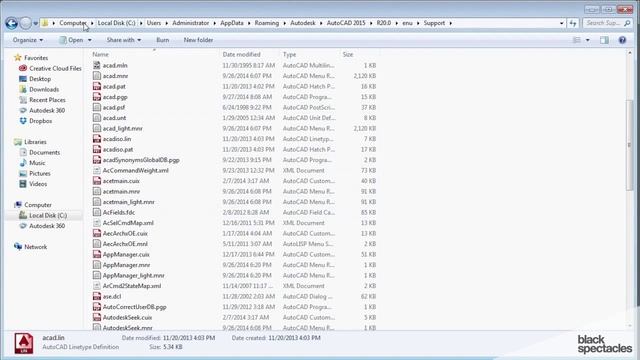640x360 pixels.
Task: Select acadSynonymsGlobalDB.pgp file
Action: [141, 160]
